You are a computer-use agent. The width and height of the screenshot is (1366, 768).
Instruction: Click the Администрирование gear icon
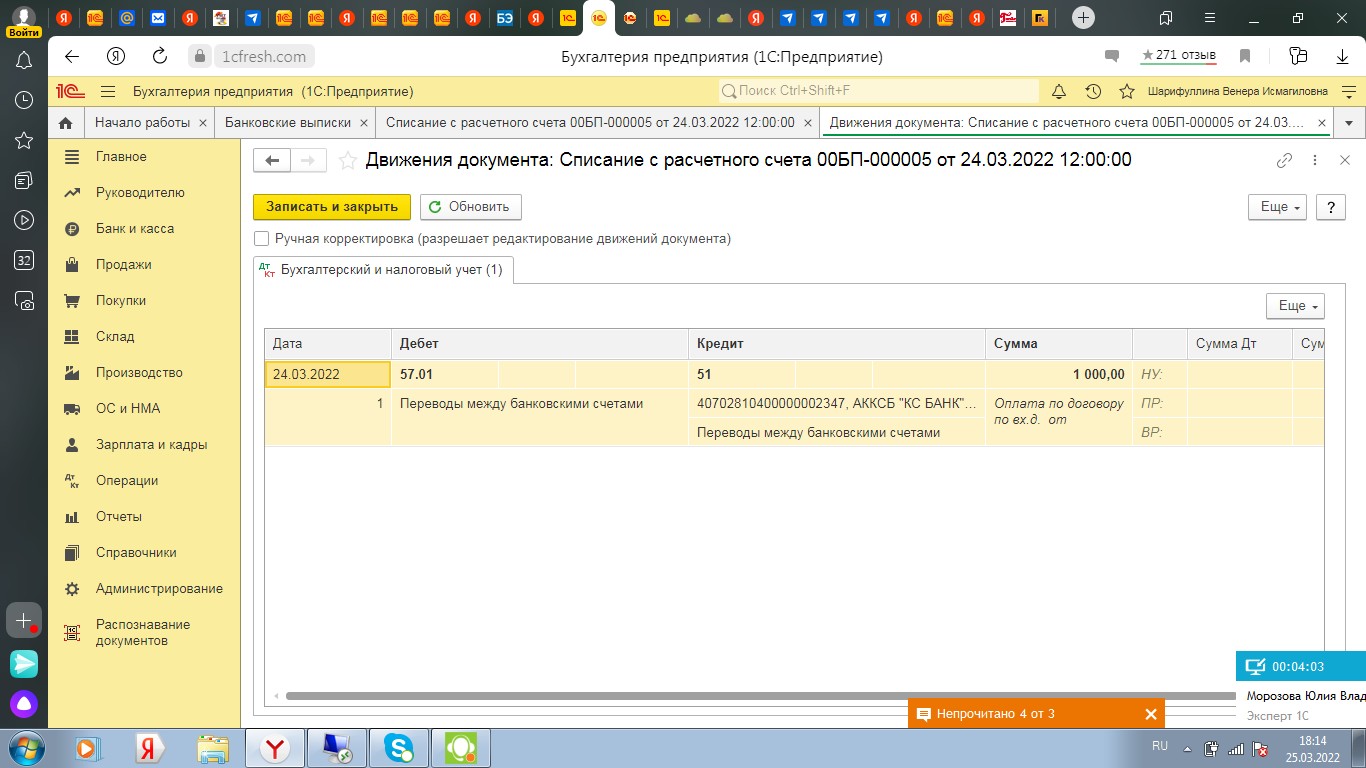[x=72, y=589]
